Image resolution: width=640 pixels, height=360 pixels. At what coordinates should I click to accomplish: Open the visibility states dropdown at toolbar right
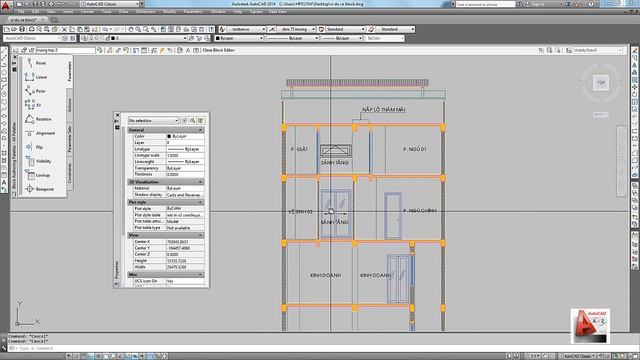click(x=598, y=50)
